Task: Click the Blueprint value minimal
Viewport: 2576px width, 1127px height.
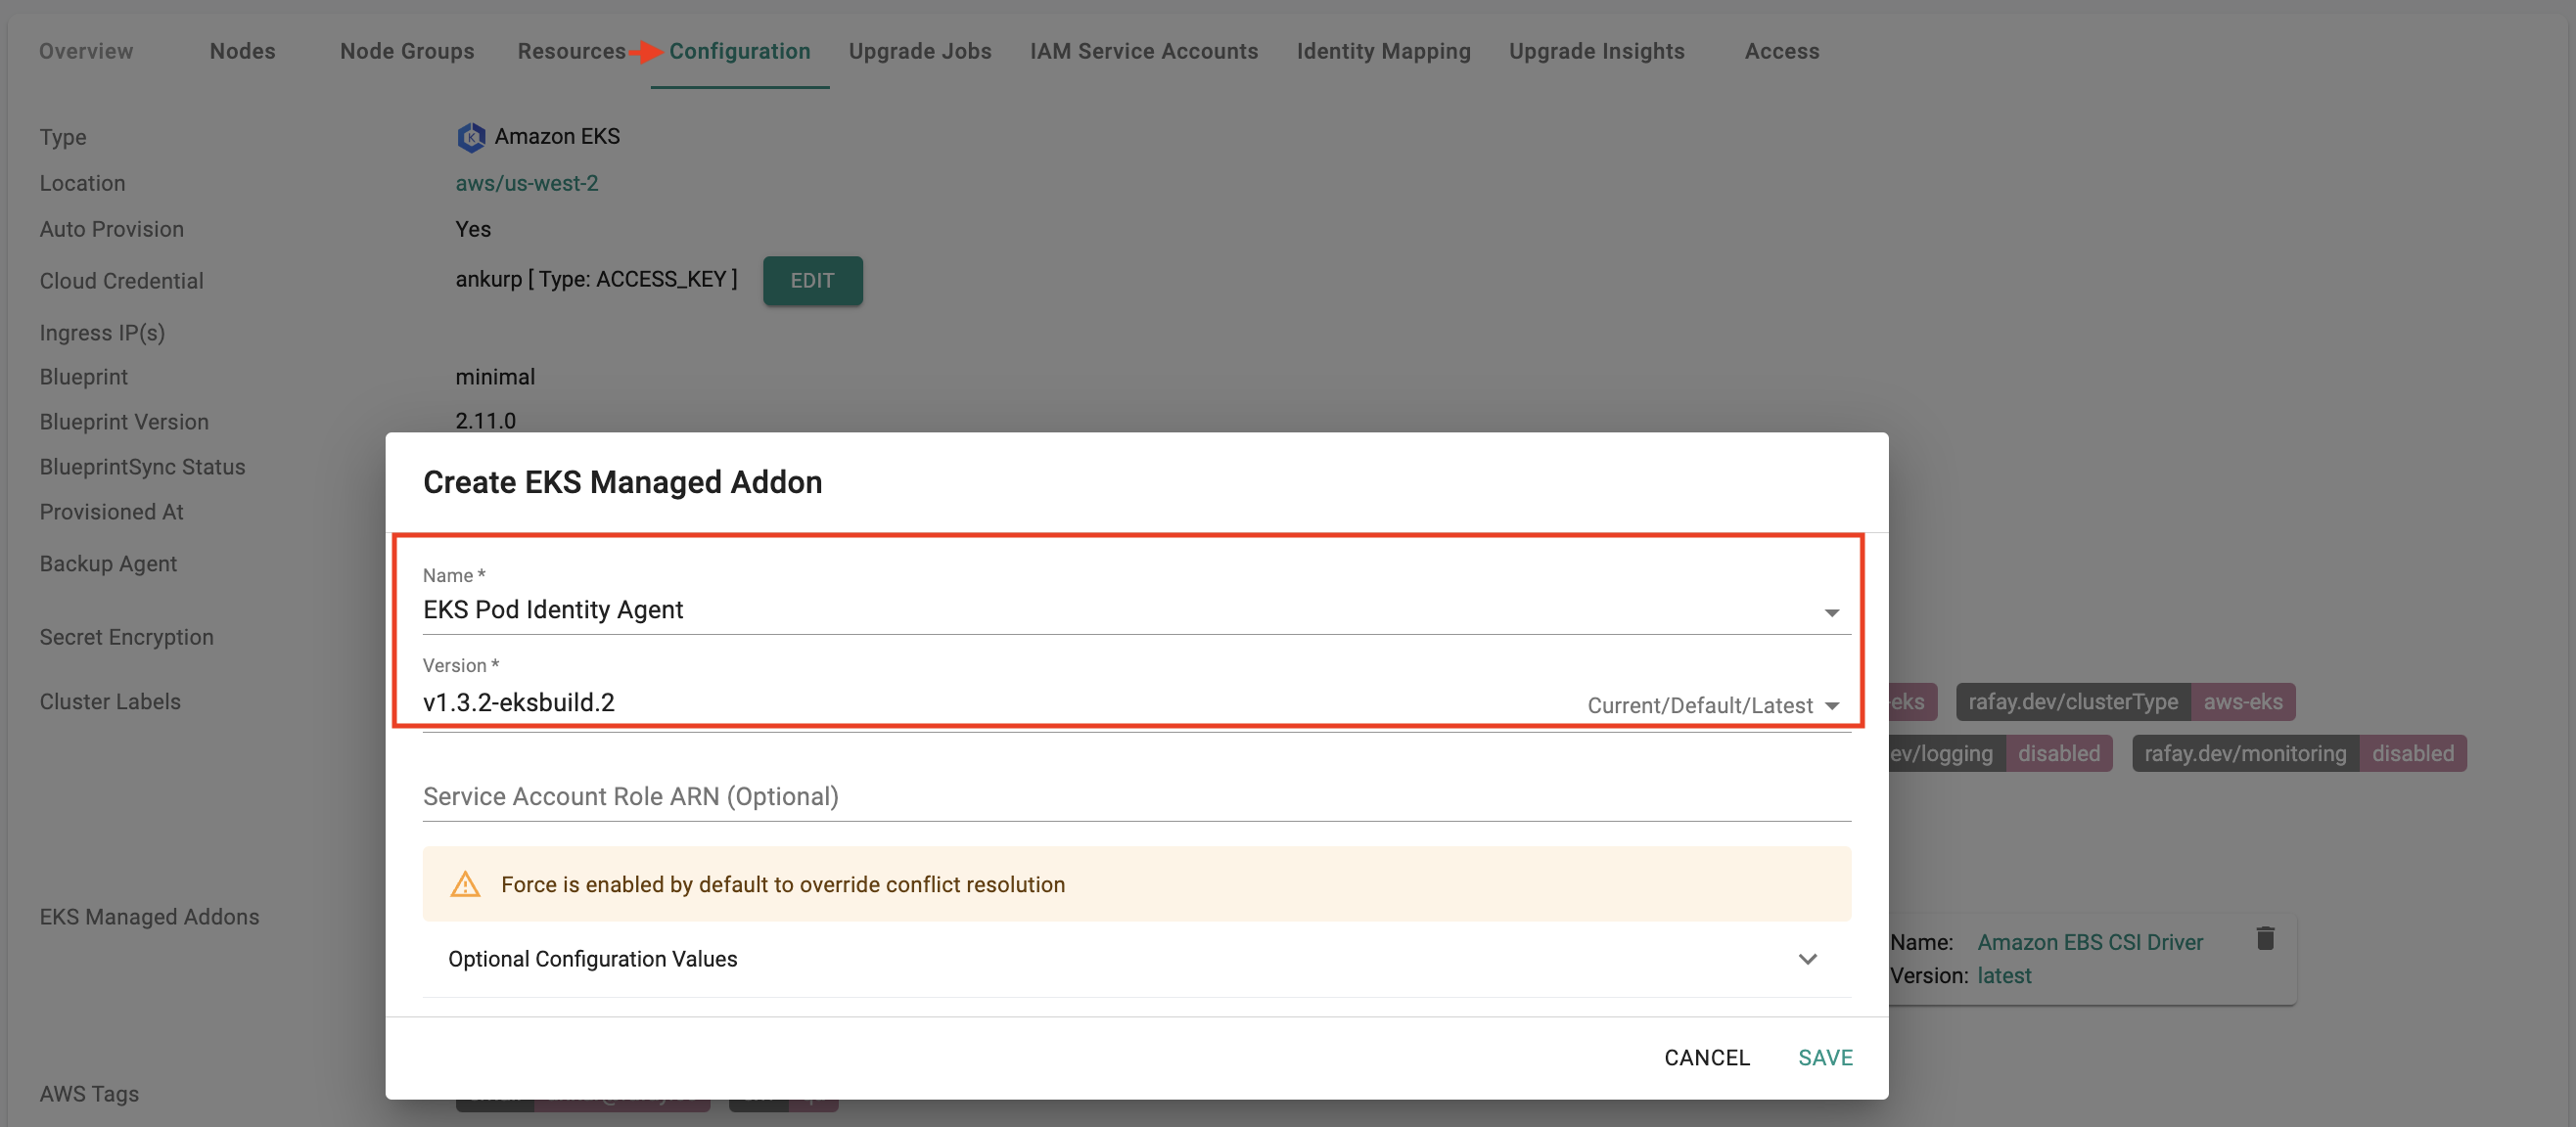Action: pos(495,377)
